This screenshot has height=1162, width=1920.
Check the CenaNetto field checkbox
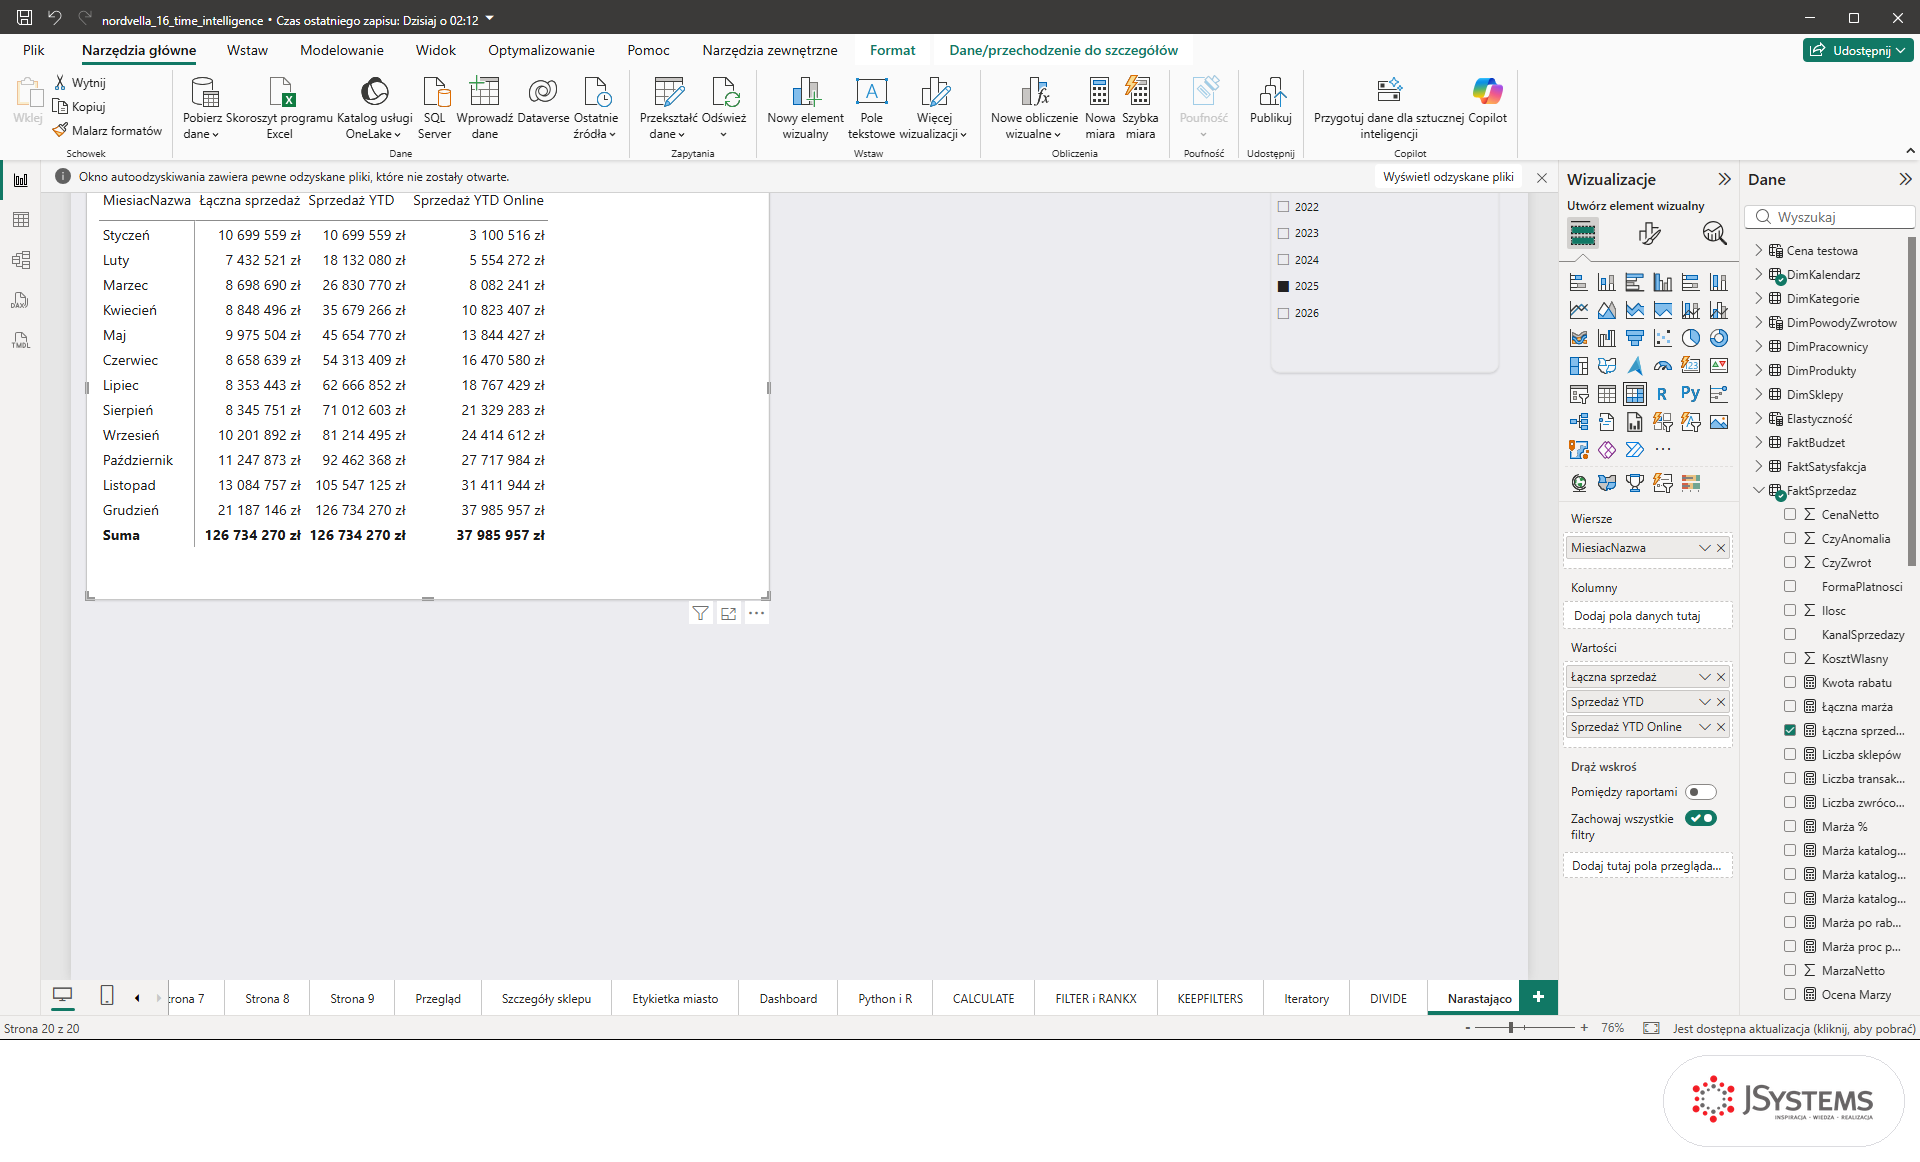(1790, 514)
